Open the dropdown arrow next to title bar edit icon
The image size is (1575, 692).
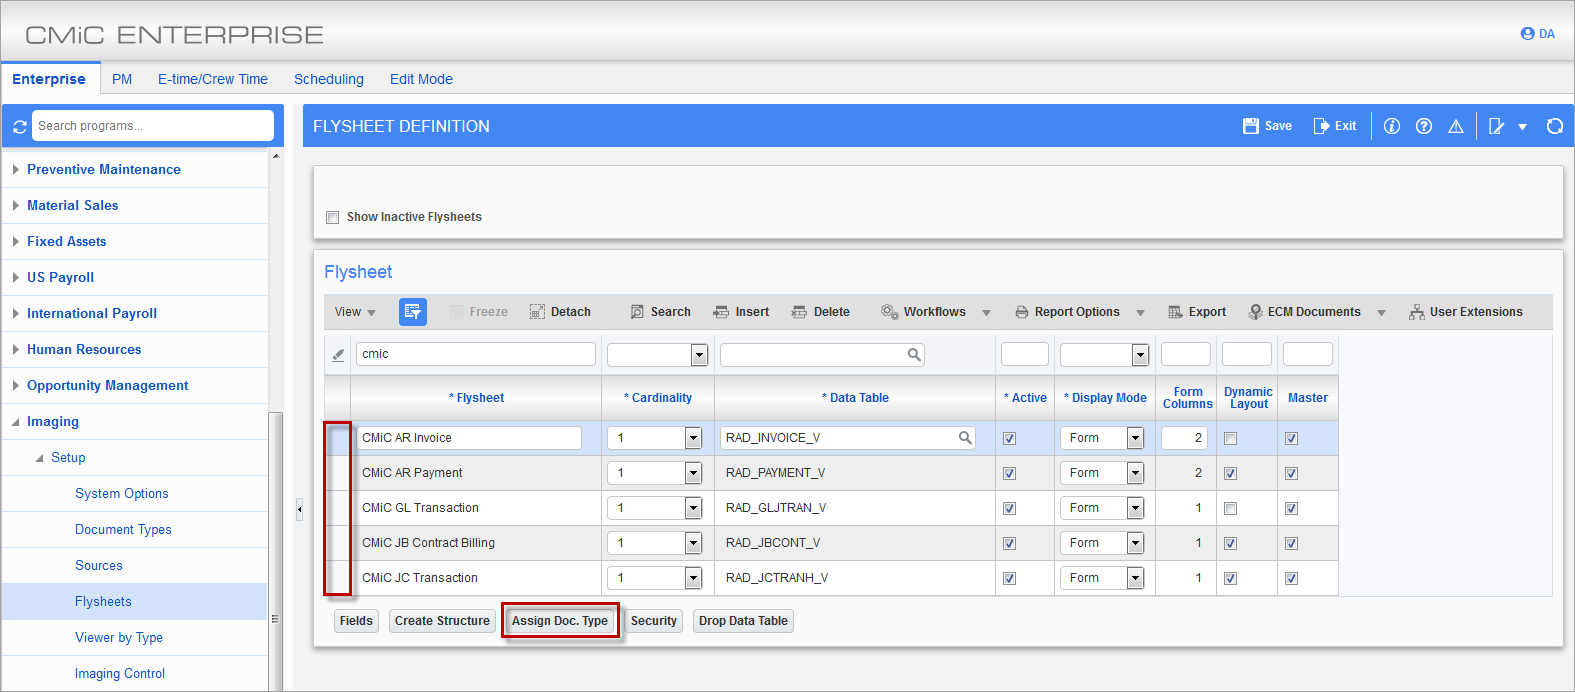pyautogui.click(x=1522, y=127)
